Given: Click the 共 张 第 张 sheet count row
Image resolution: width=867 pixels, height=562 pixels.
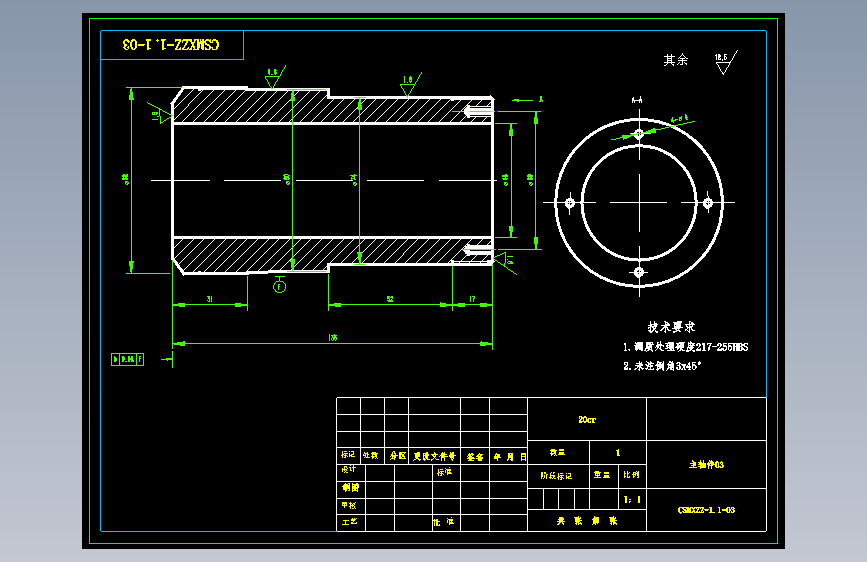Looking at the screenshot, I should [x=587, y=521].
